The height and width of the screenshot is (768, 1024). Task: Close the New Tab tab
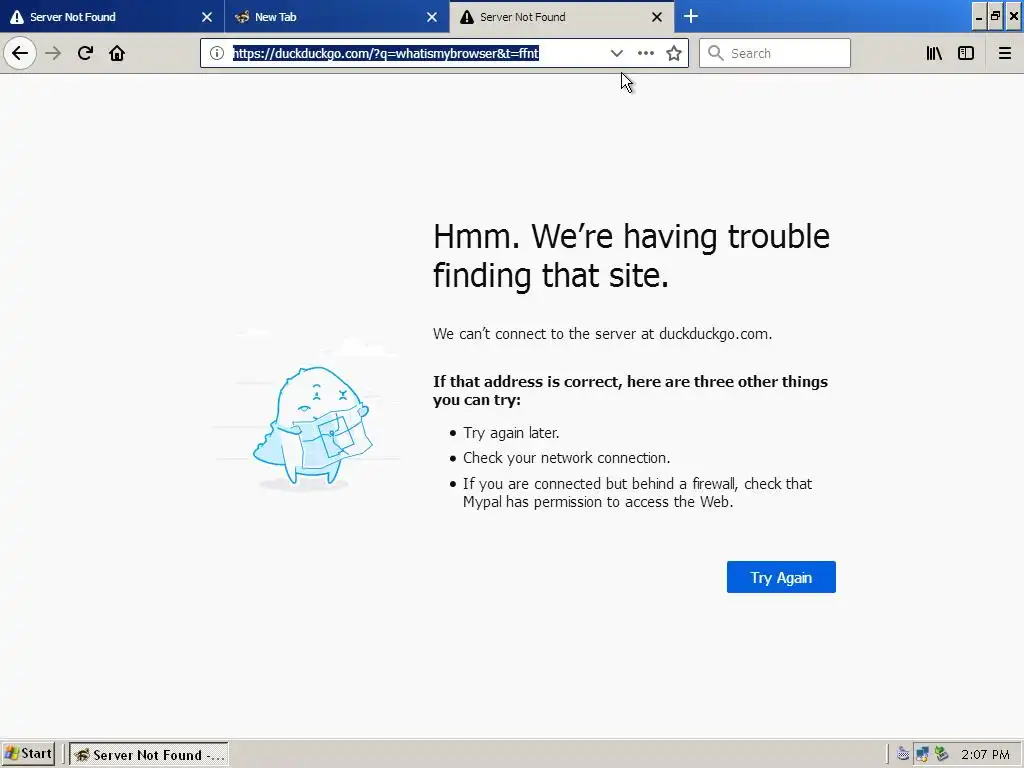click(x=432, y=17)
